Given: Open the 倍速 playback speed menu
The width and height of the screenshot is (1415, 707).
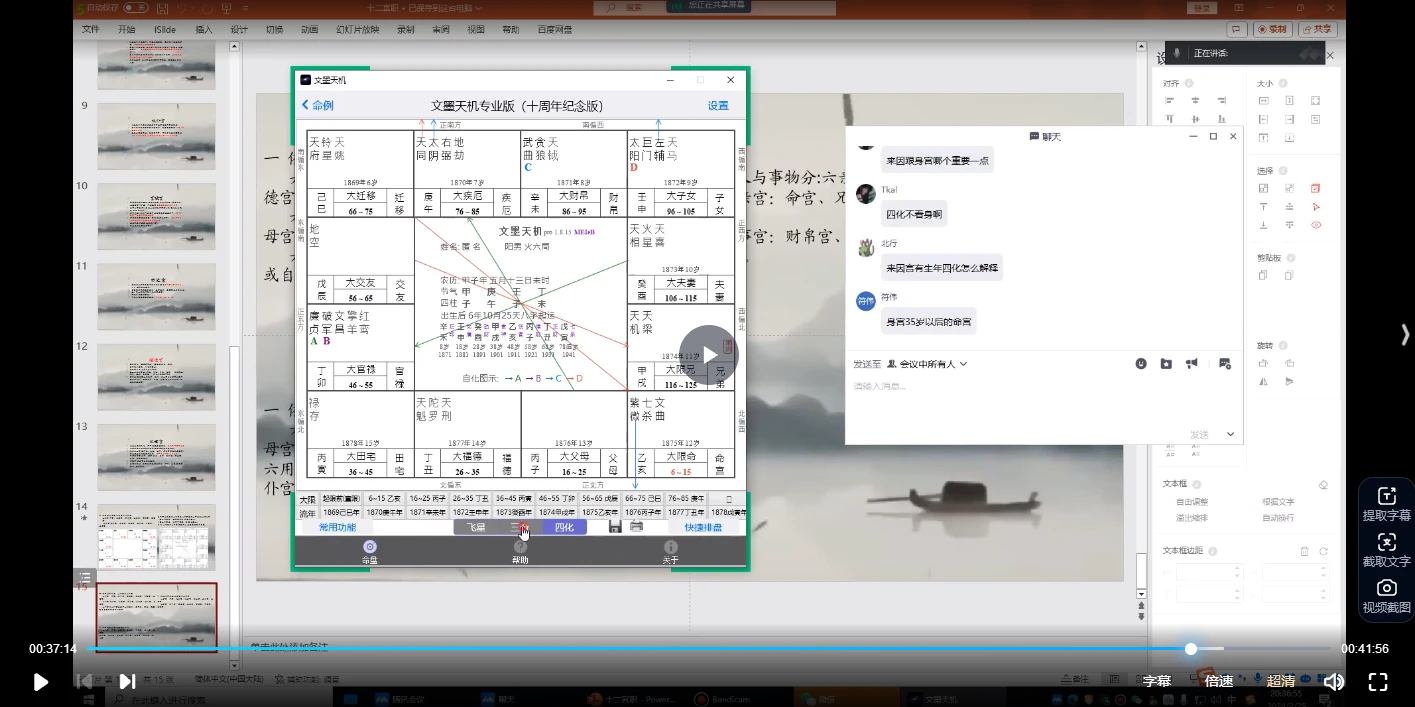Looking at the screenshot, I should click(x=1219, y=682).
